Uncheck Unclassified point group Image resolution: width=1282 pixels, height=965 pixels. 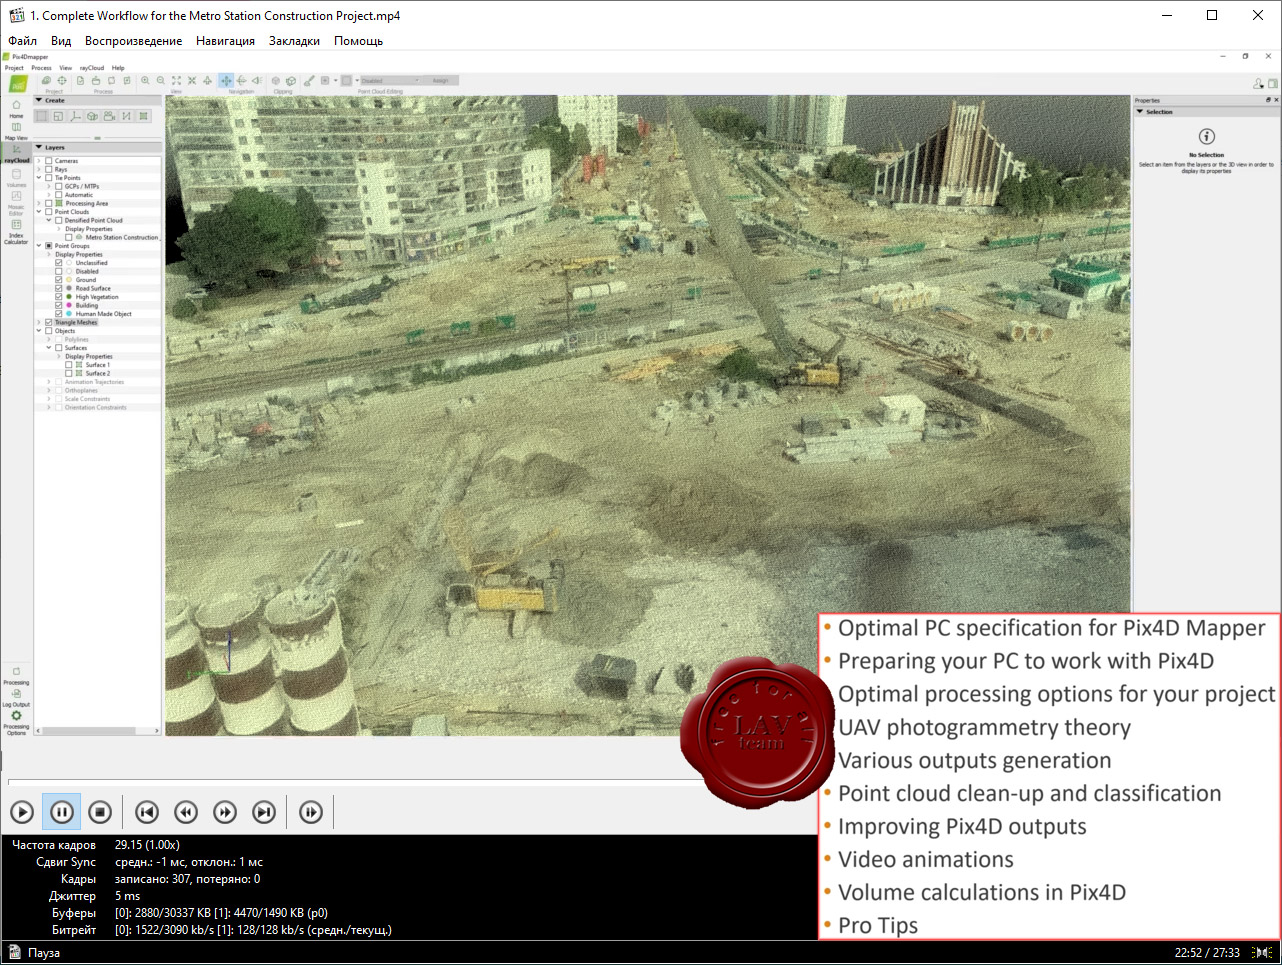(x=59, y=263)
